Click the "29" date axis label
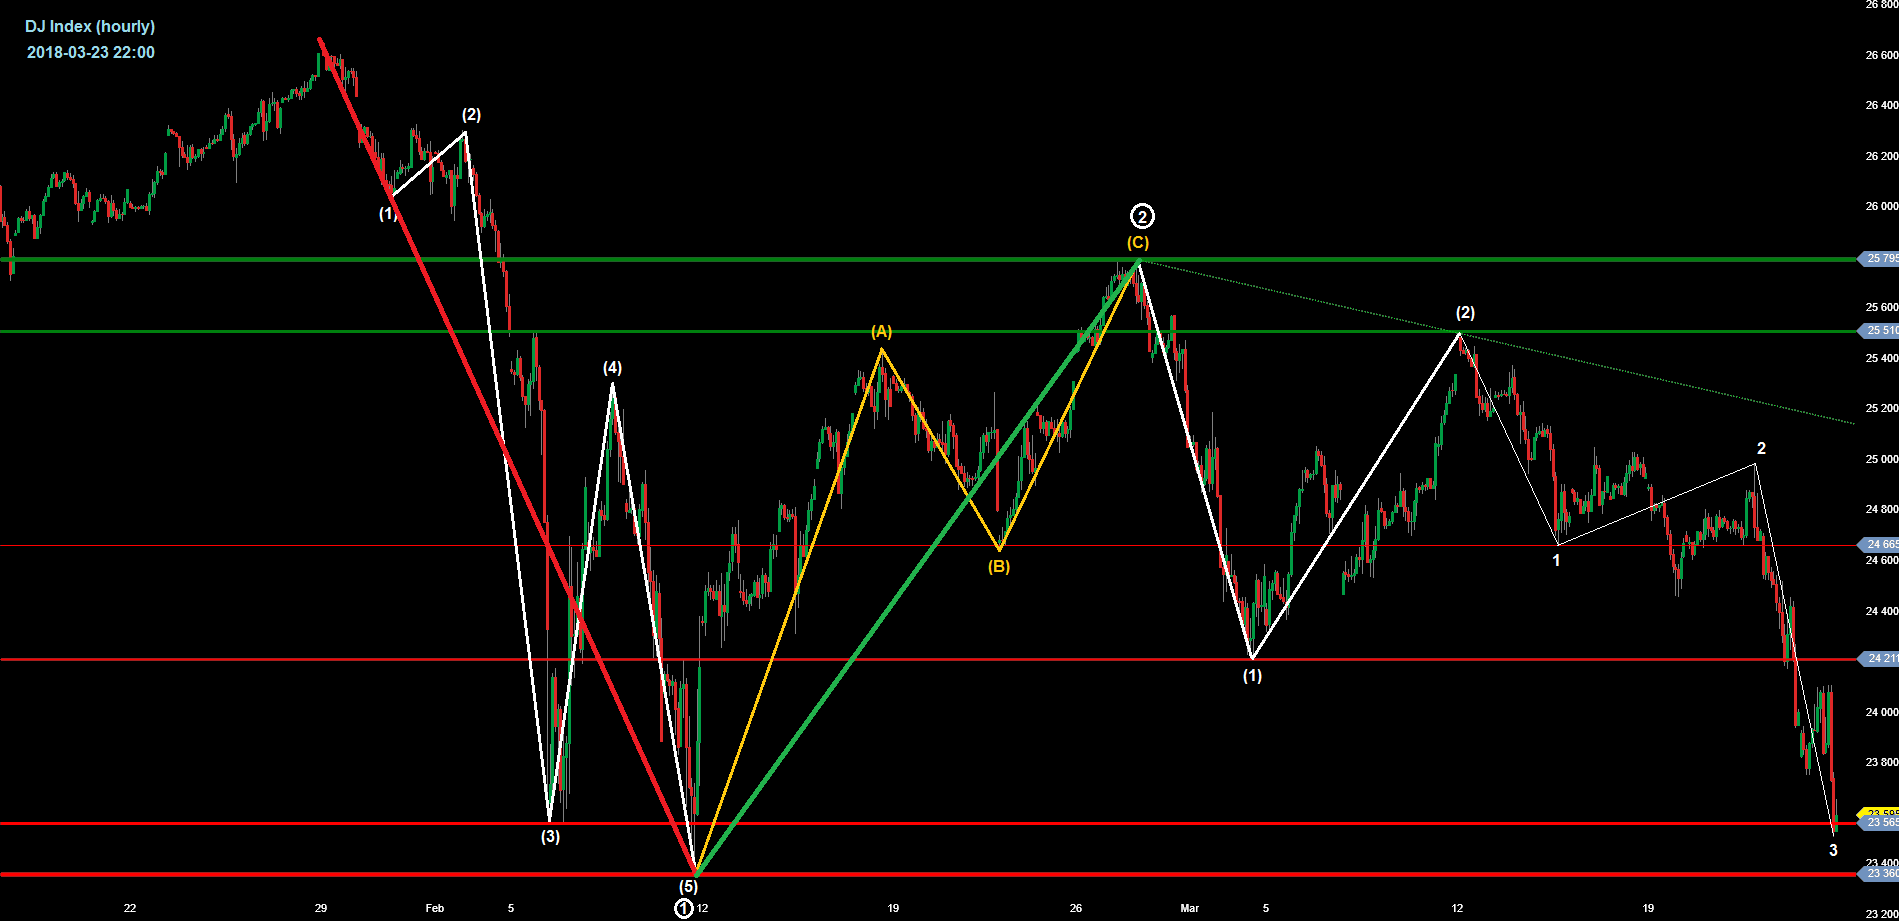 coord(321,909)
